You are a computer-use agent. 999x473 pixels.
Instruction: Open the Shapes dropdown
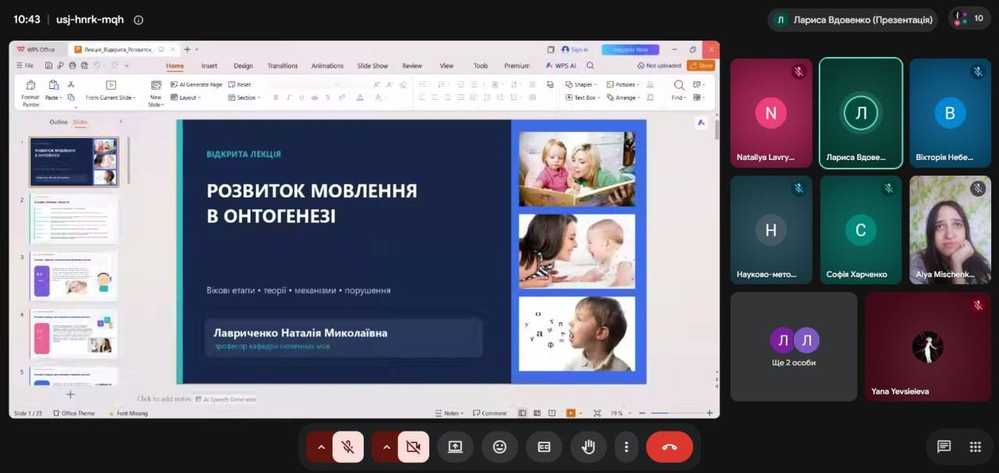[581, 84]
